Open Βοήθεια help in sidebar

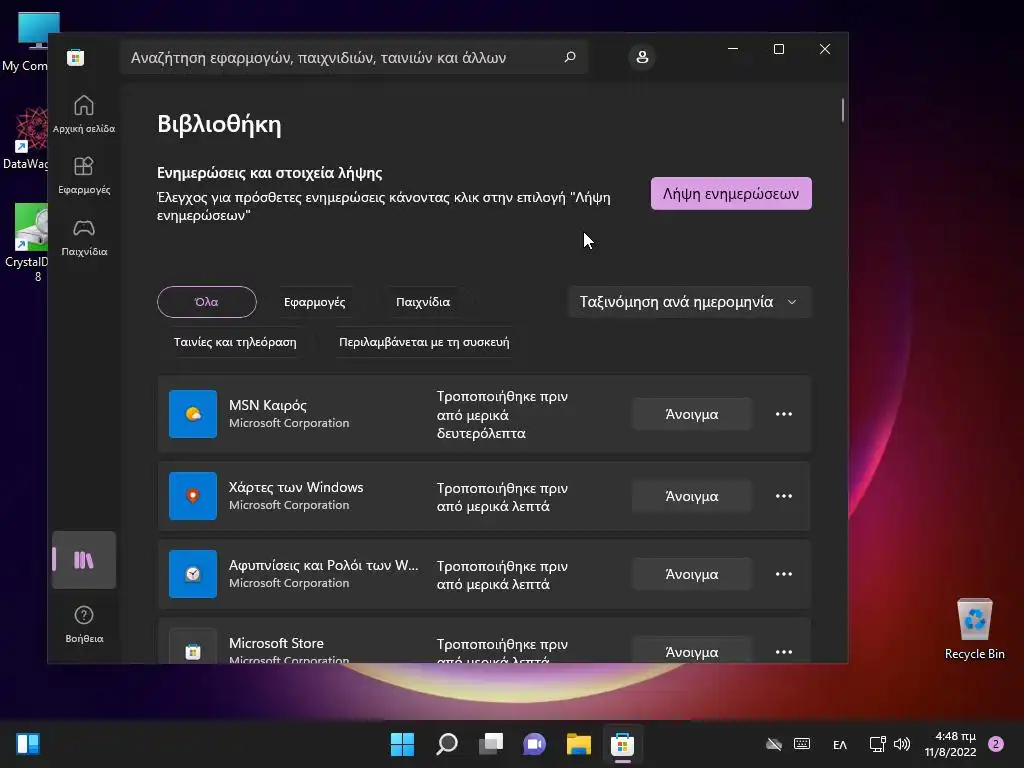[84, 624]
